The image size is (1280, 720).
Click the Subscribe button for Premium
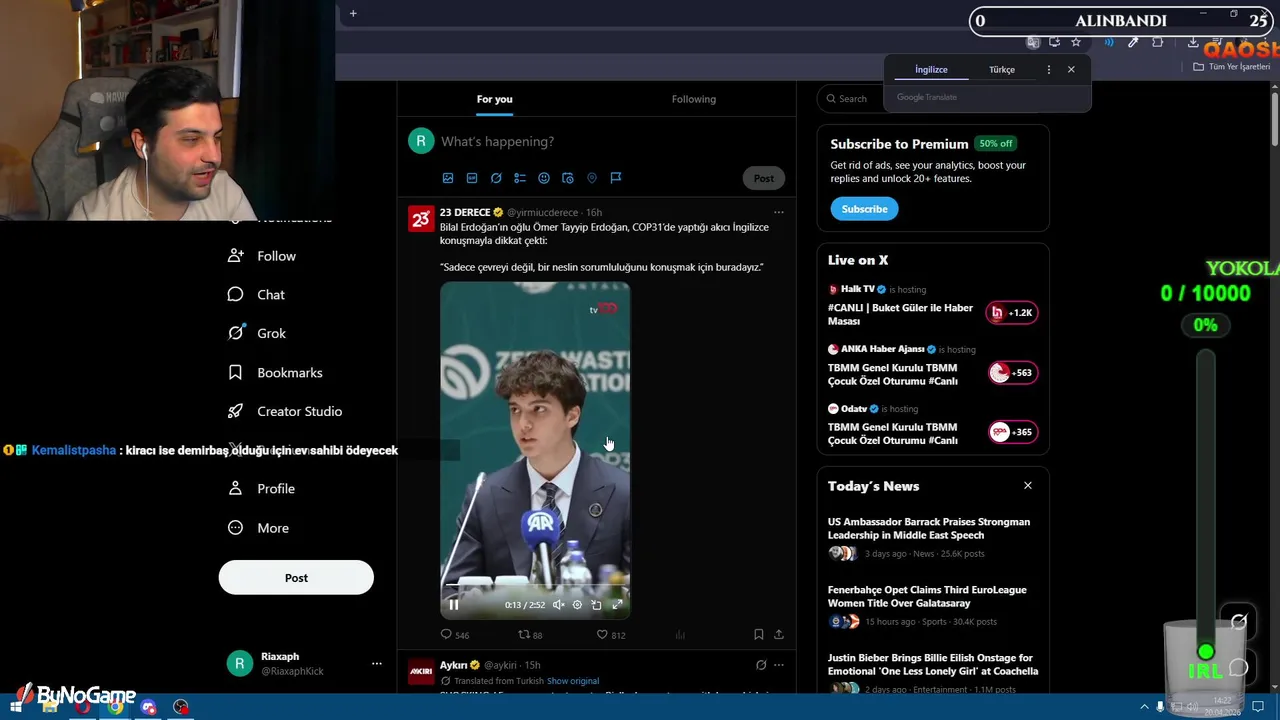(x=864, y=209)
